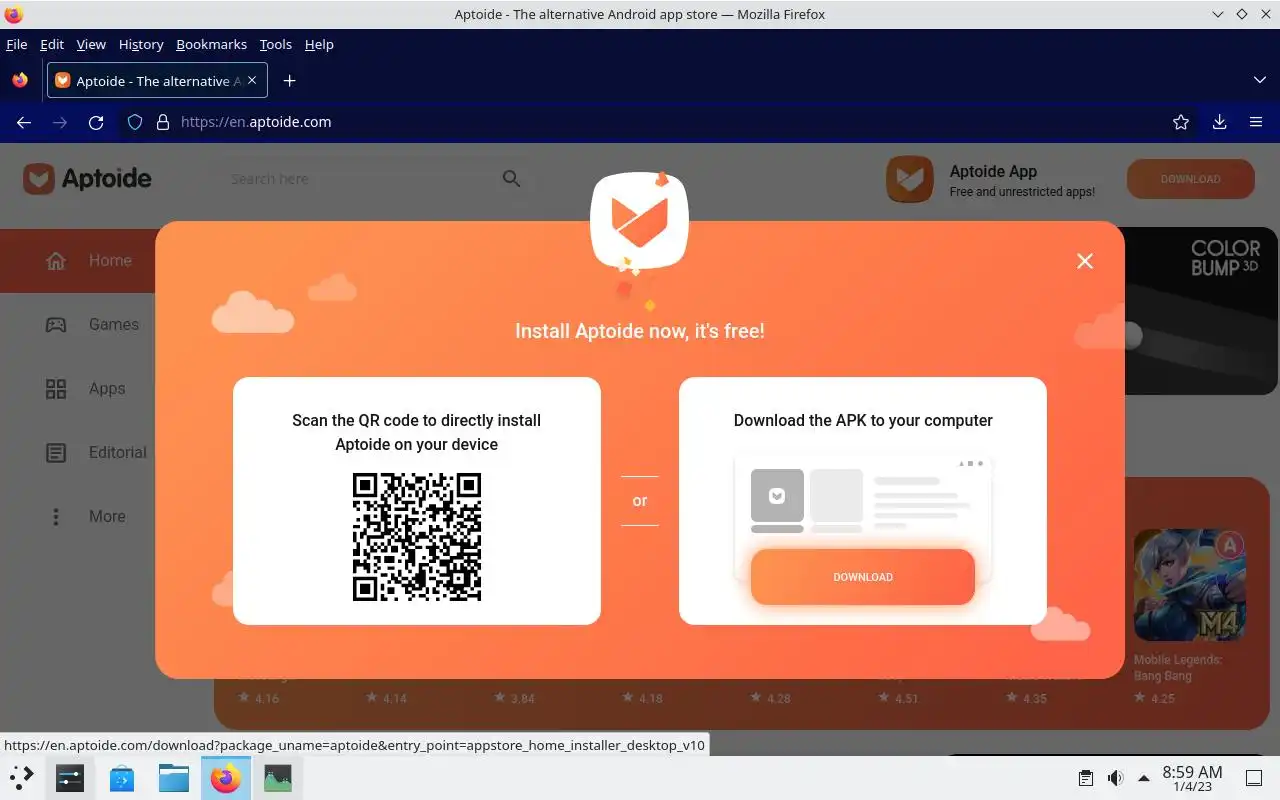Open the Edit menu
The height and width of the screenshot is (800, 1280).
click(x=52, y=44)
